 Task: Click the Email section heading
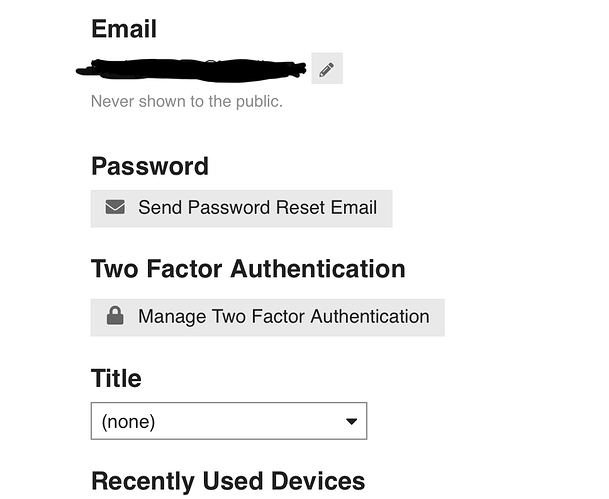(x=124, y=29)
